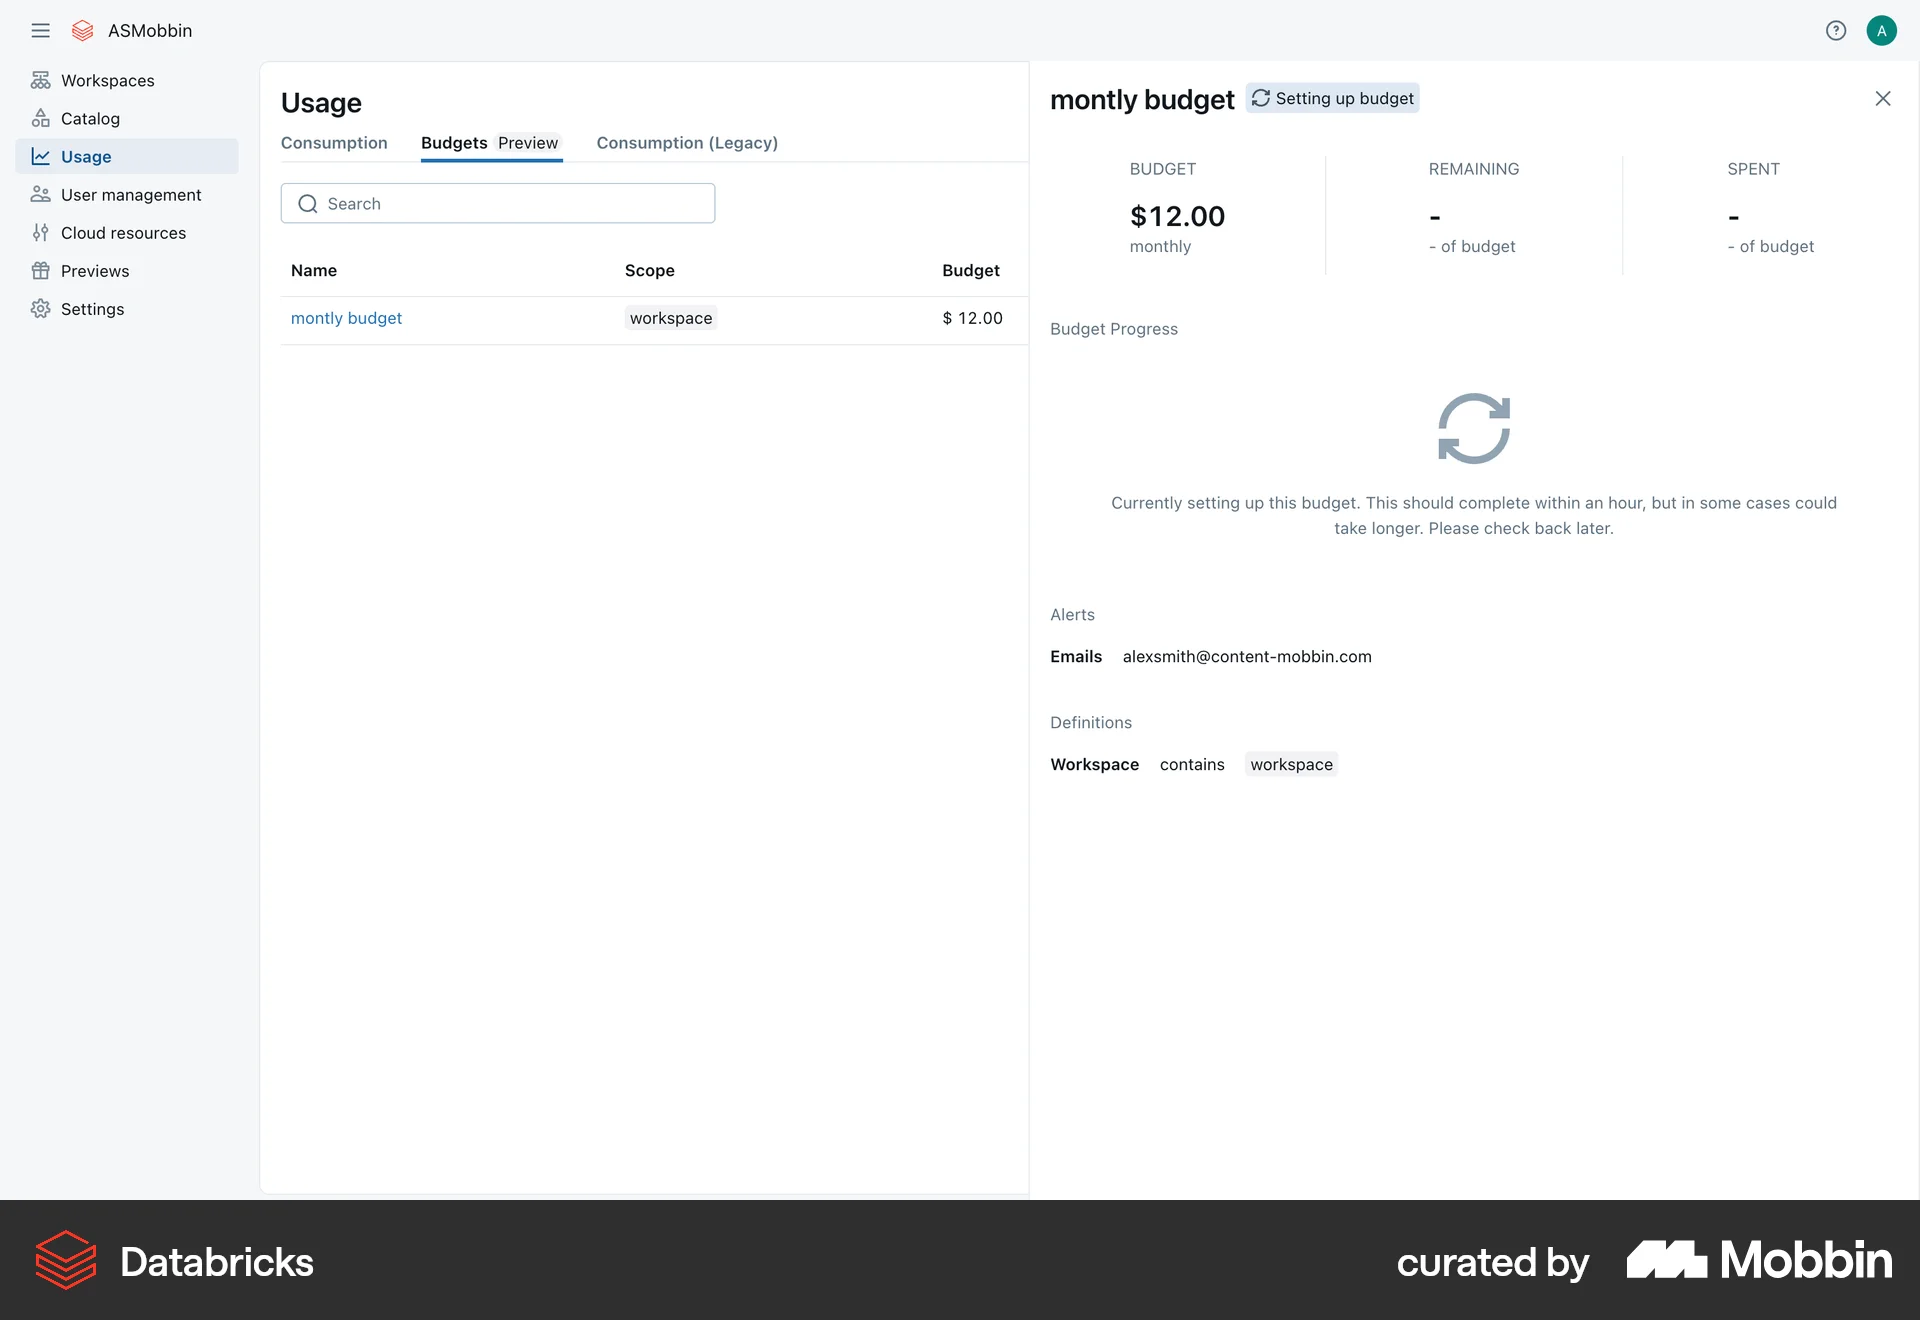The image size is (1920, 1320).
Task: Open the user avatar menu
Action: (1882, 30)
